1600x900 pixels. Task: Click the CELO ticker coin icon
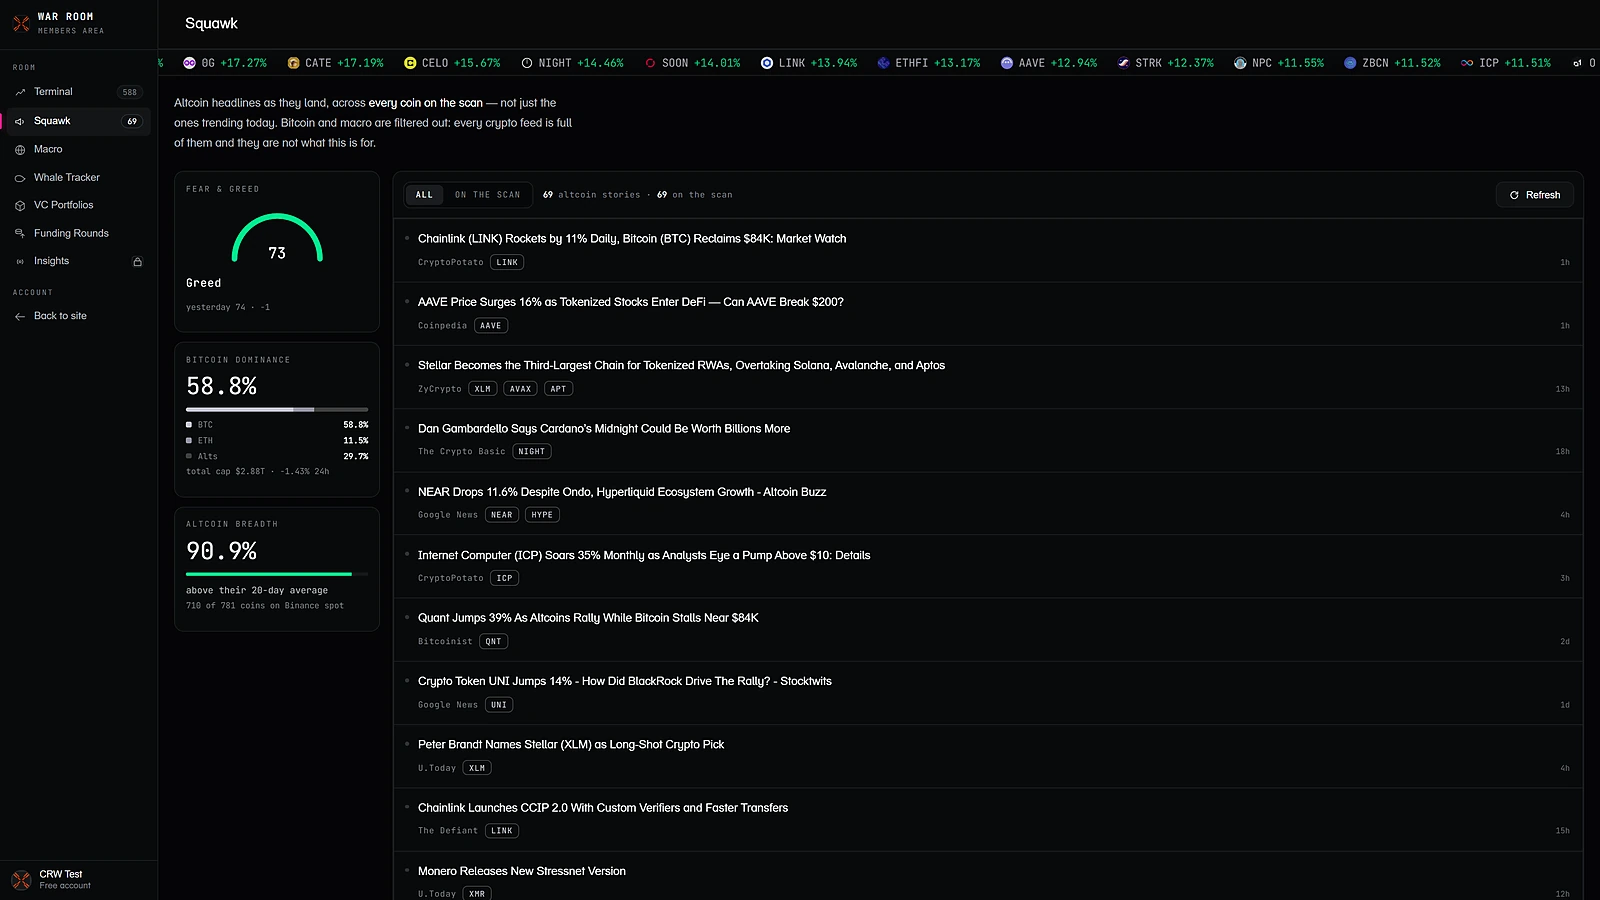tap(410, 63)
